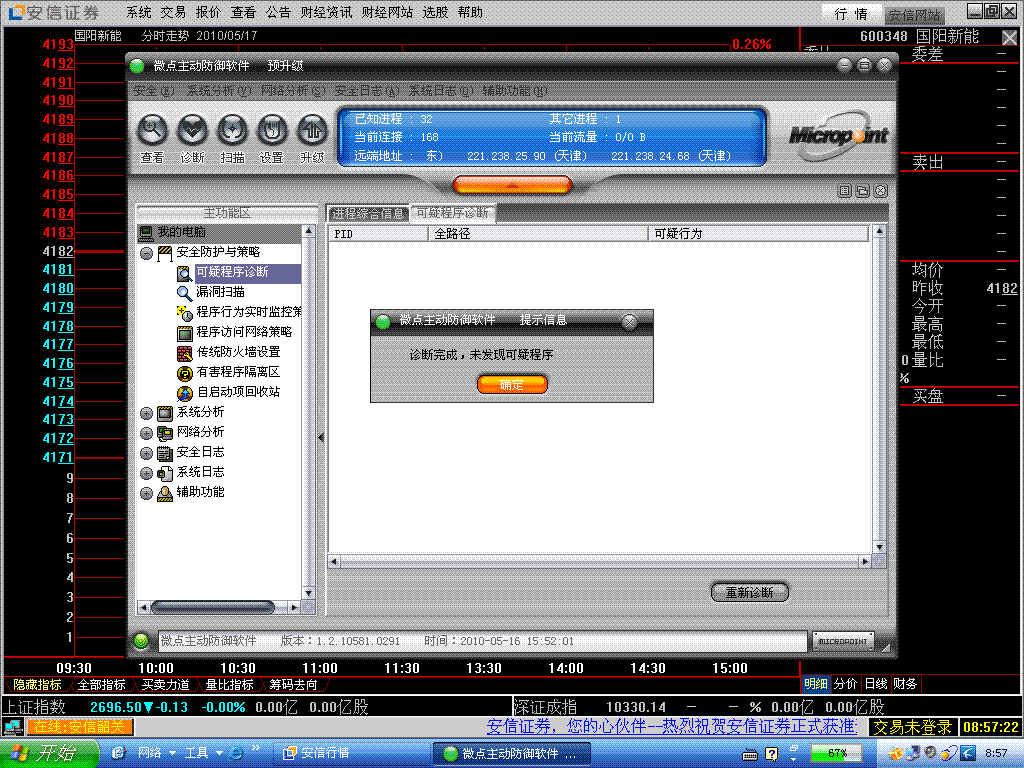The image size is (1024, 768).
Task: Click the 安信证券 scrolling announcement link
Action: coord(672,727)
